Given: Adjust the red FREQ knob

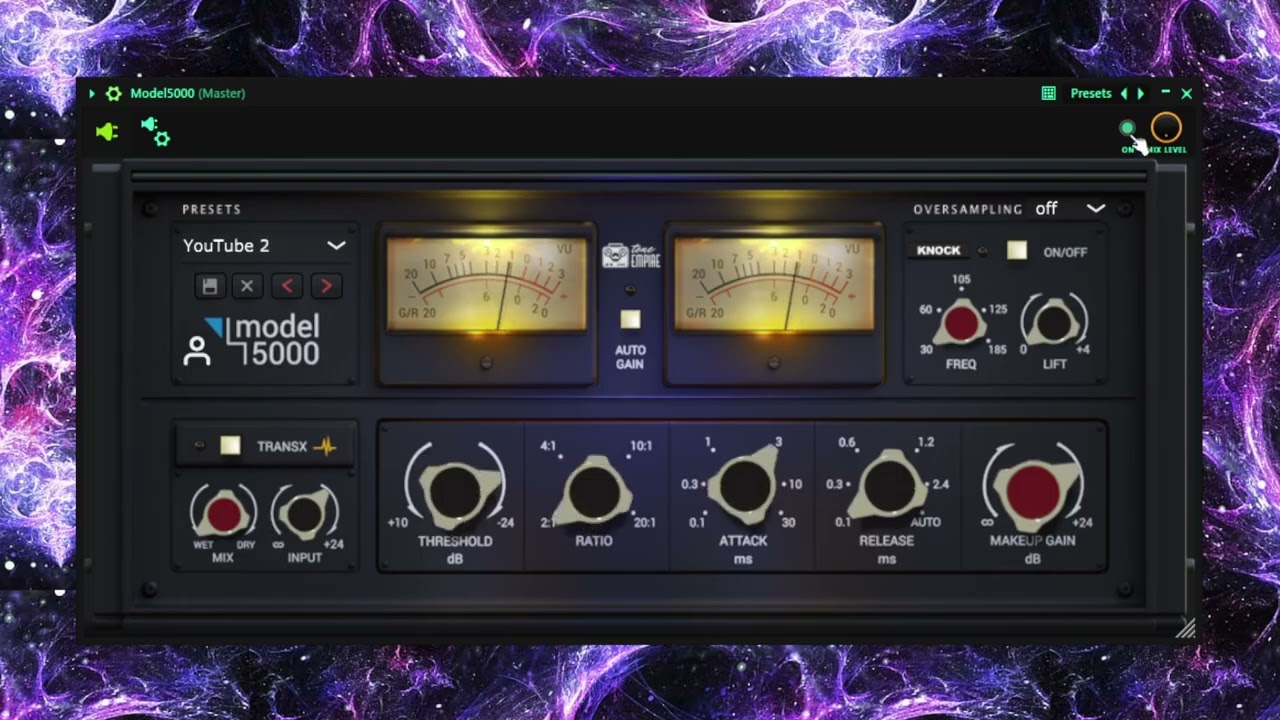Looking at the screenshot, I should 961,323.
